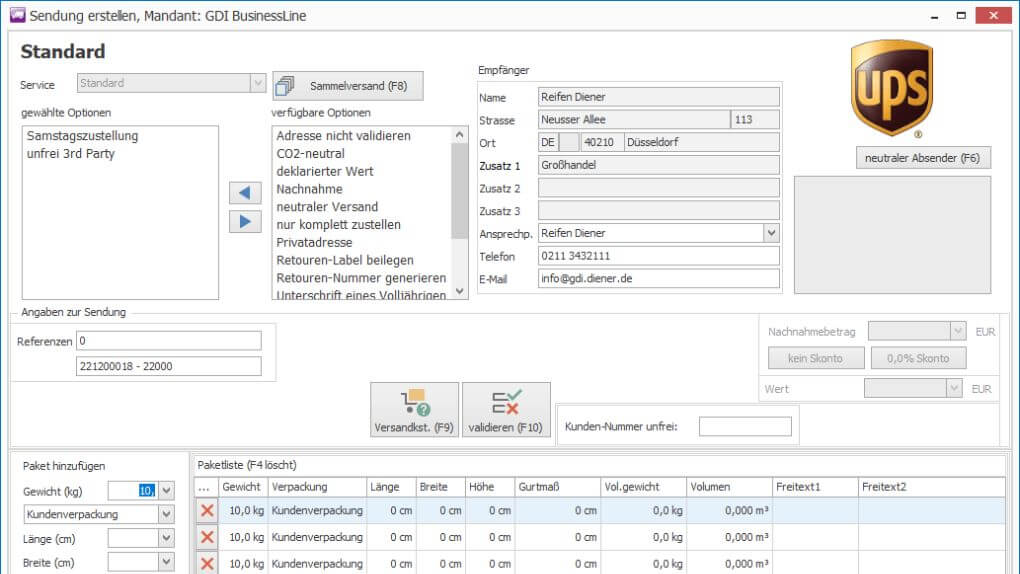Delete the third package row with red X

click(x=207, y=564)
